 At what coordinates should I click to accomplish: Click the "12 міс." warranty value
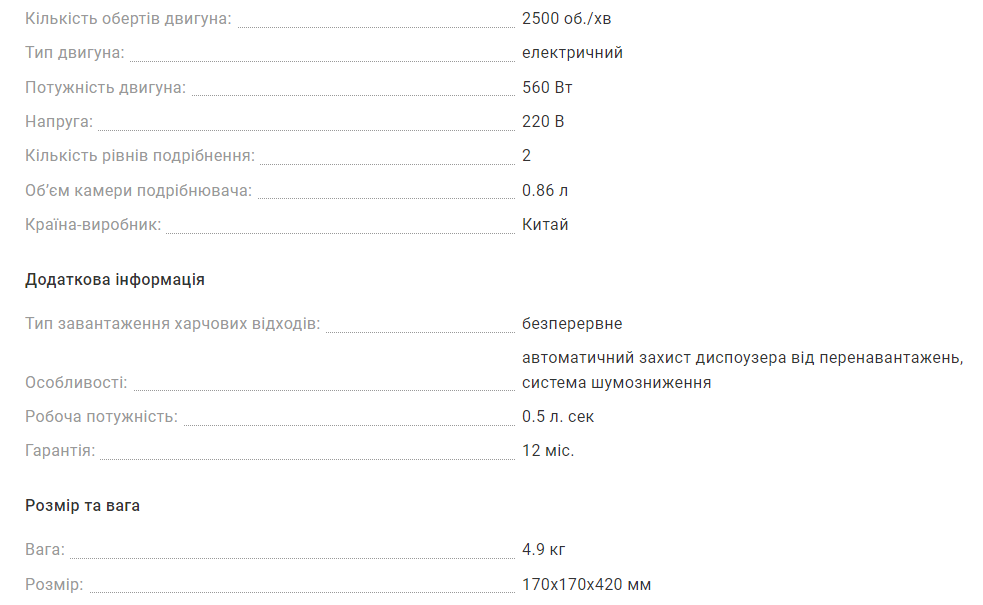[x=548, y=451]
